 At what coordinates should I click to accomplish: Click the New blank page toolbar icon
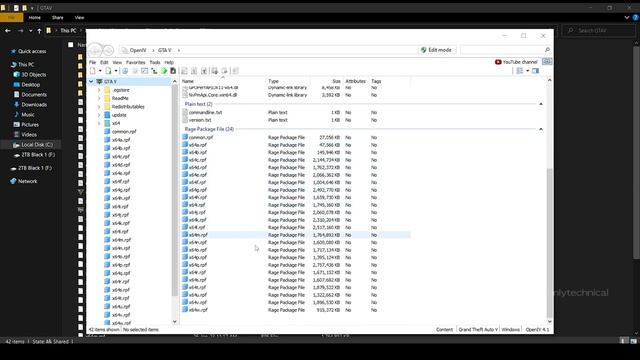[93, 71]
